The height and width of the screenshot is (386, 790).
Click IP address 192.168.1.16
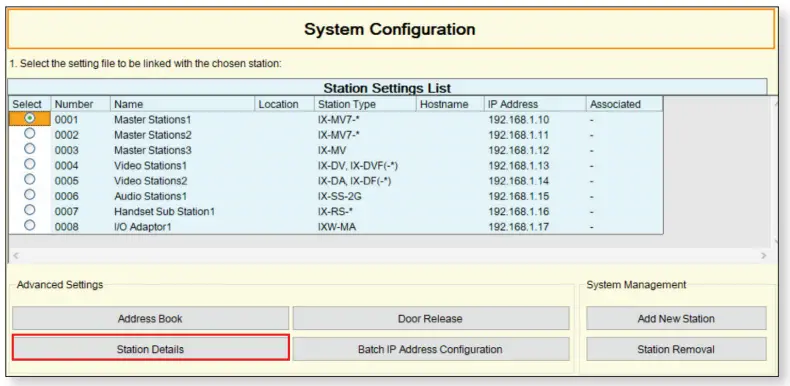(518, 211)
